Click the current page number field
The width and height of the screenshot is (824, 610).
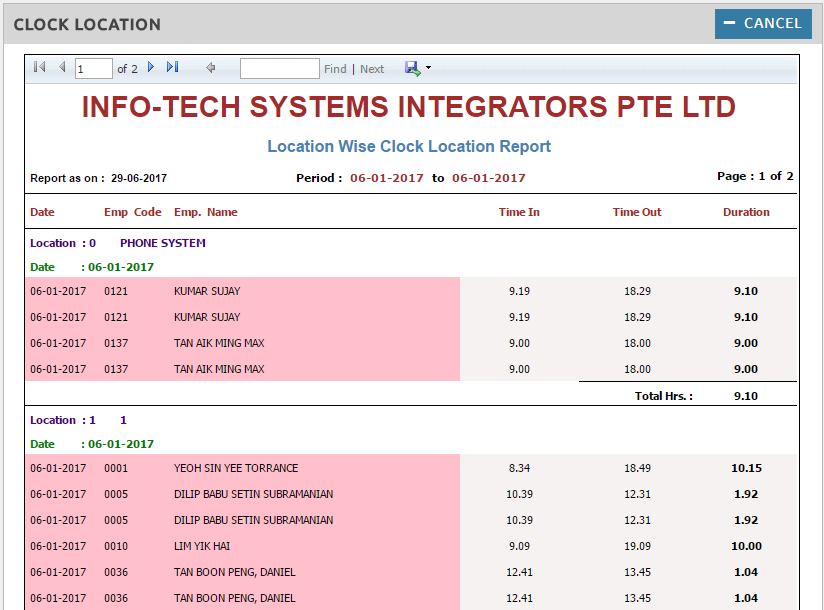[94, 69]
